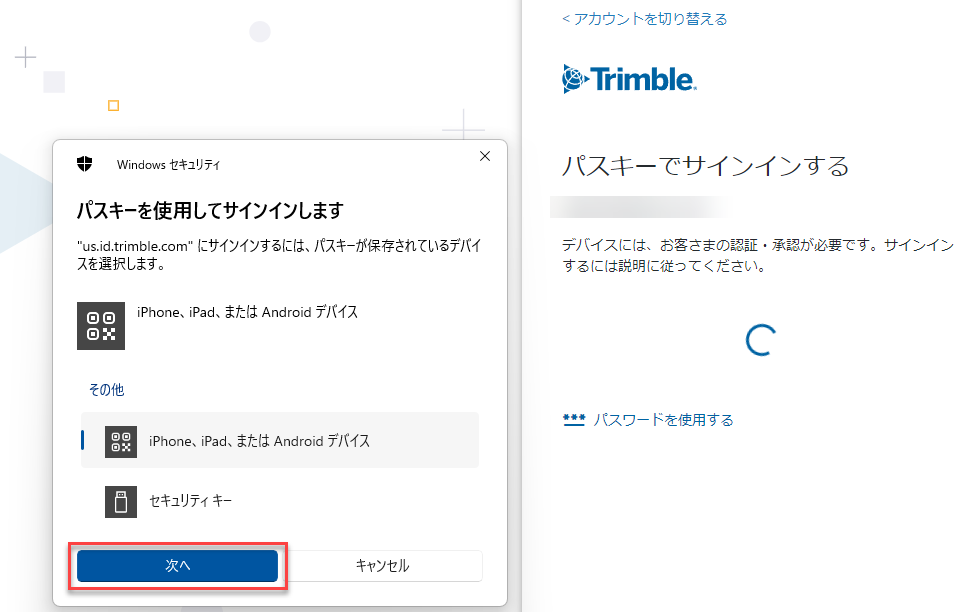
Task: Click キャンセル button
Action: coord(382,565)
